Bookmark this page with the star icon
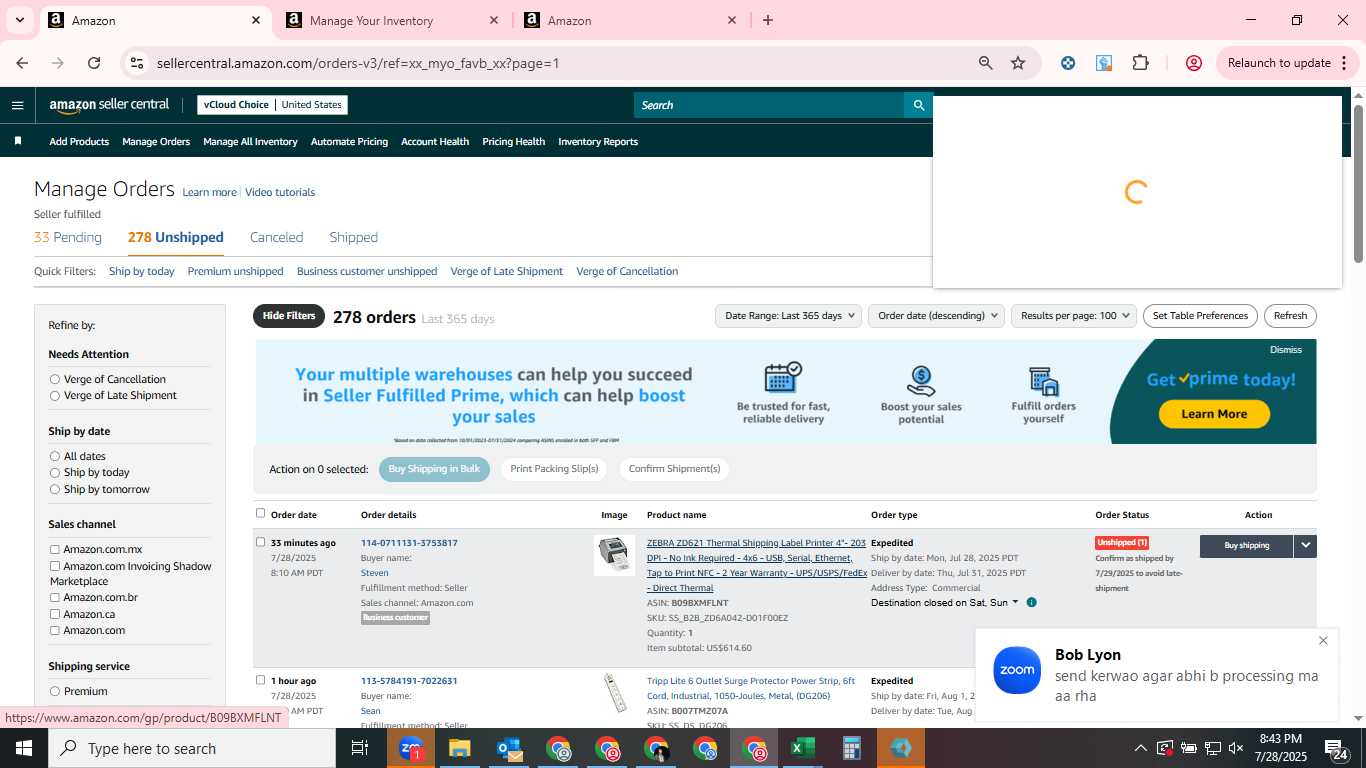 coord(1018,63)
